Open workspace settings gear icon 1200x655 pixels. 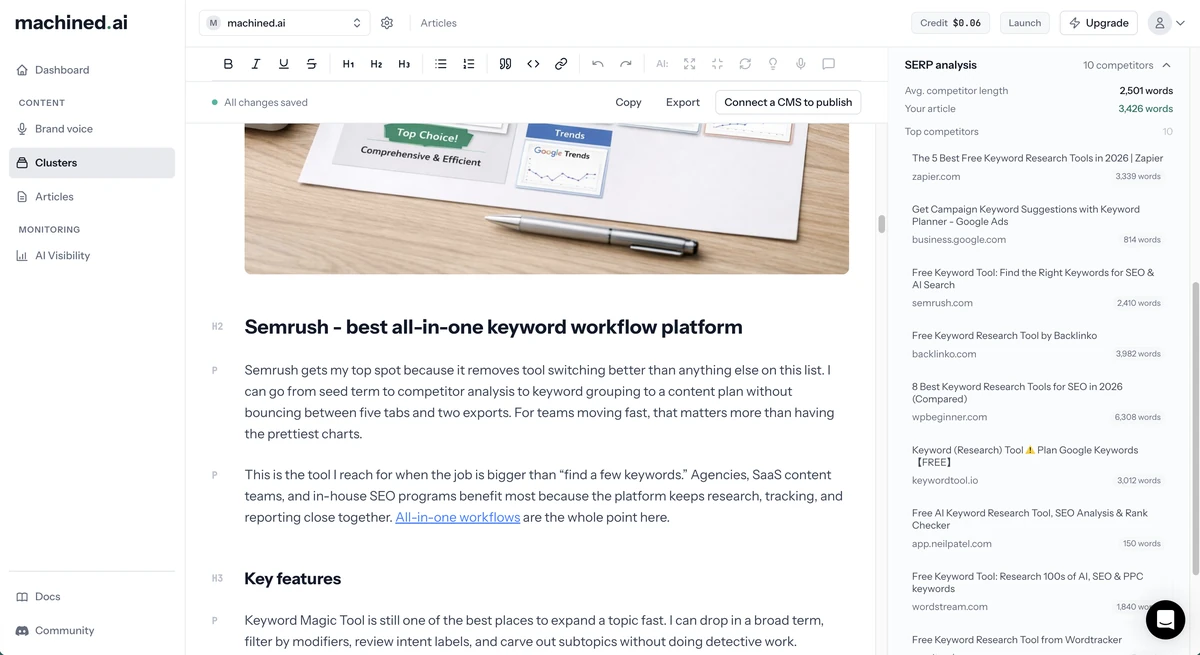tap(387, 23)
